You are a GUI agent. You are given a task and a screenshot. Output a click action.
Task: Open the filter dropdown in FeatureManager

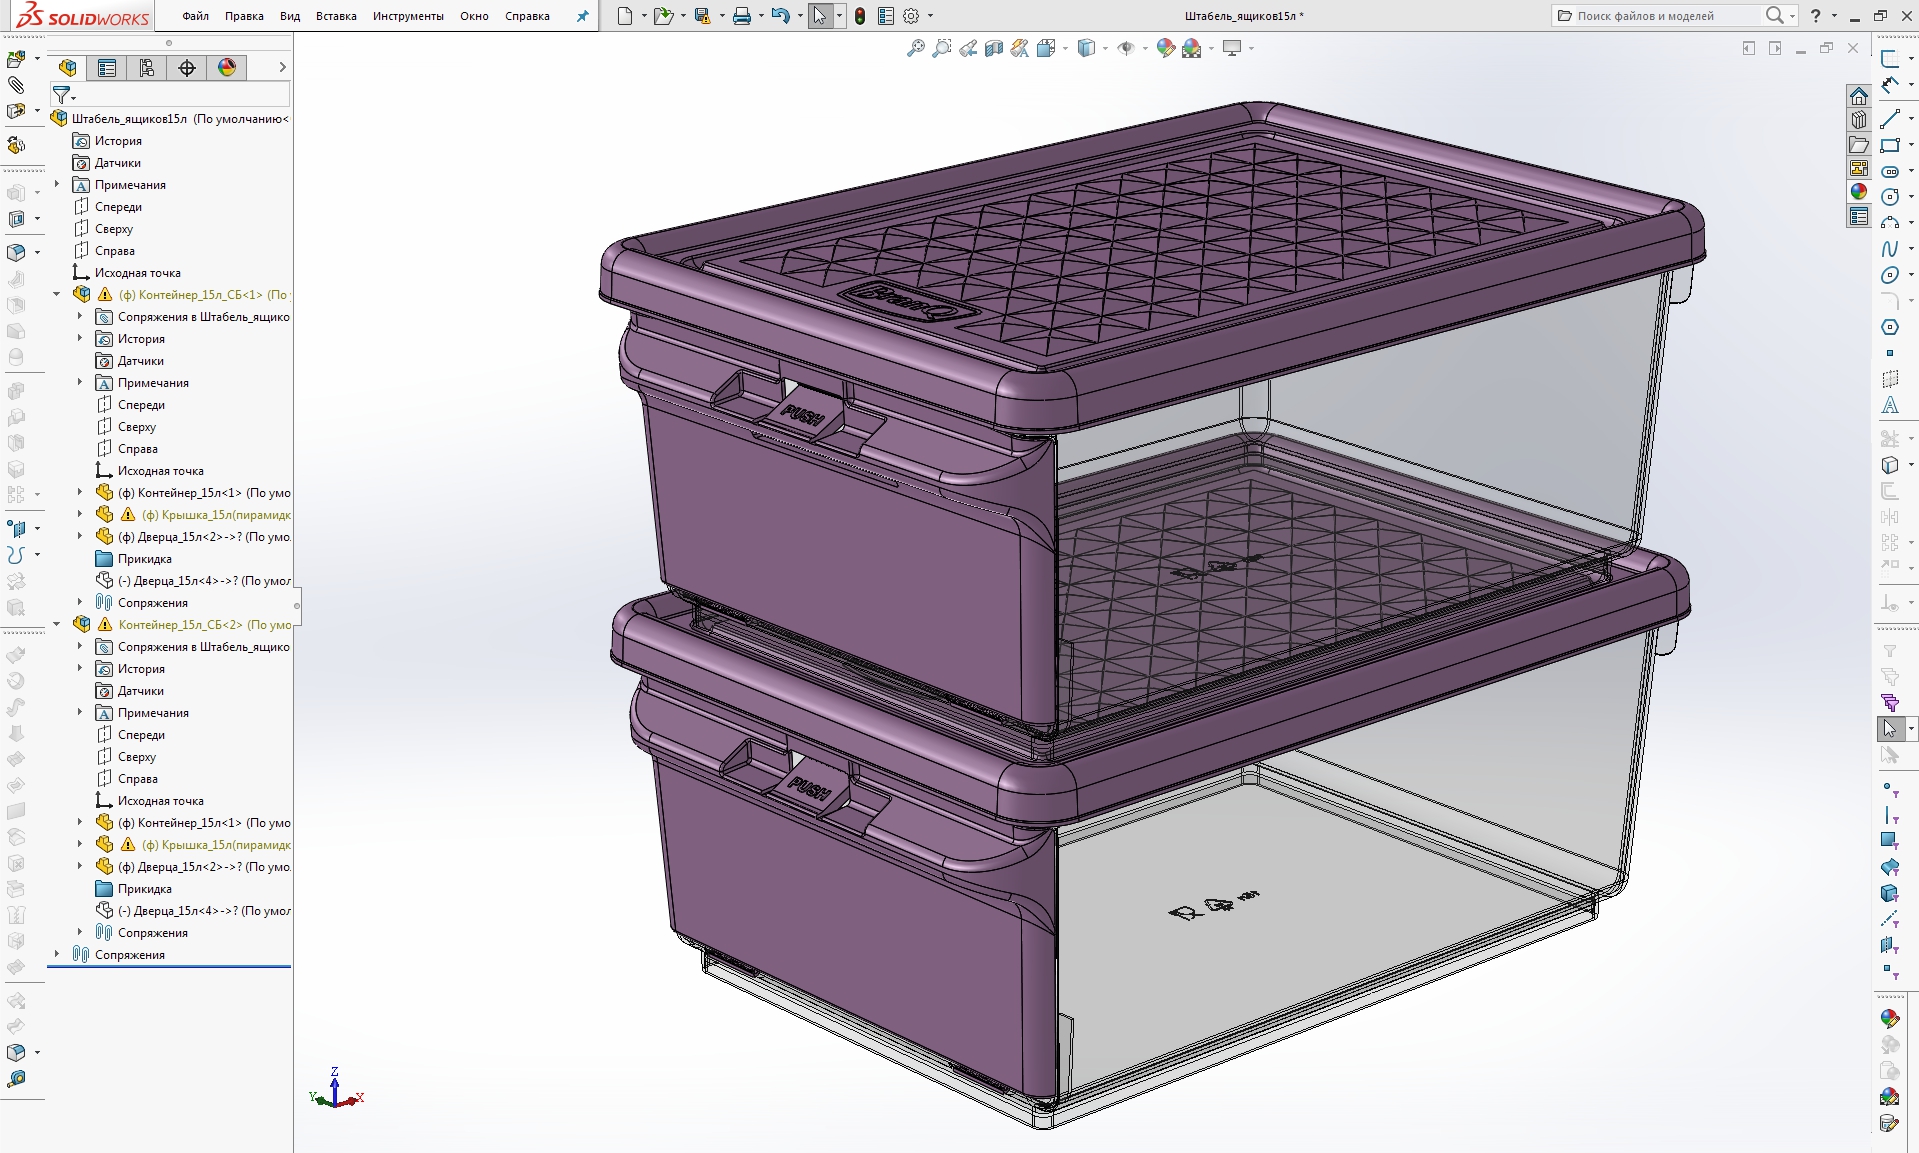point(73,98)
